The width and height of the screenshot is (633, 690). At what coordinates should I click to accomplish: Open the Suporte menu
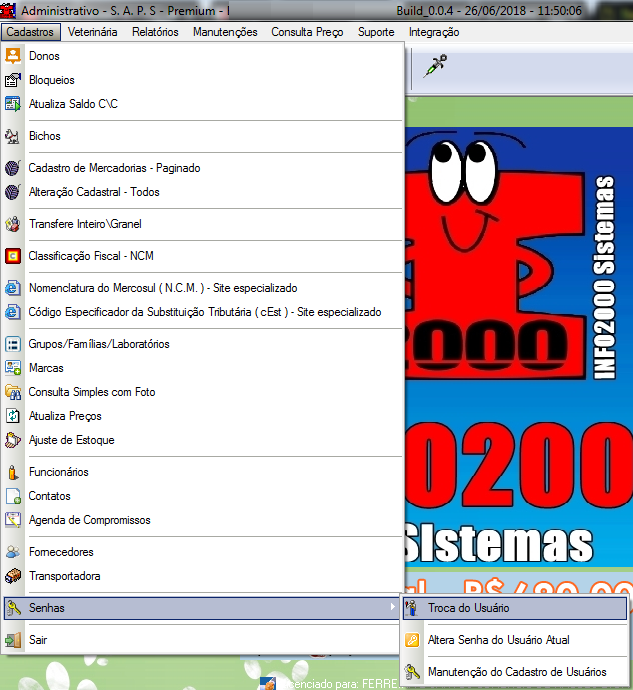(x=376, y=32)
